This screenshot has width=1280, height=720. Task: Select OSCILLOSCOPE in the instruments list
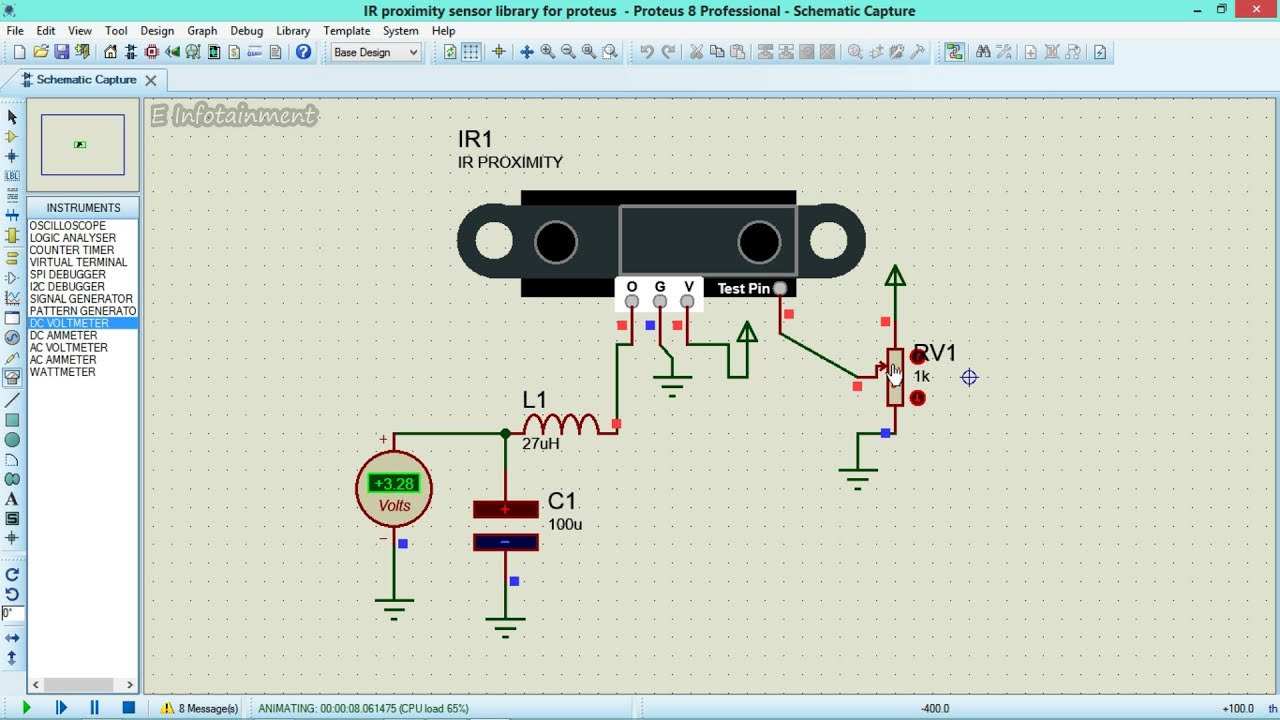tap(67, 226)
